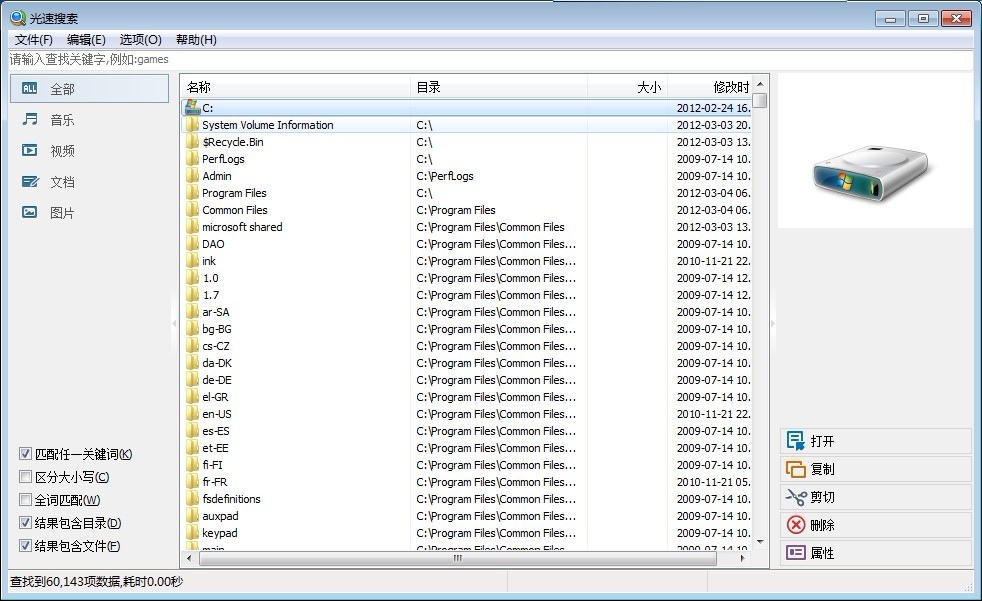
Task: Select the 全部 (All) category icon
Action: [x=30, y=89]
